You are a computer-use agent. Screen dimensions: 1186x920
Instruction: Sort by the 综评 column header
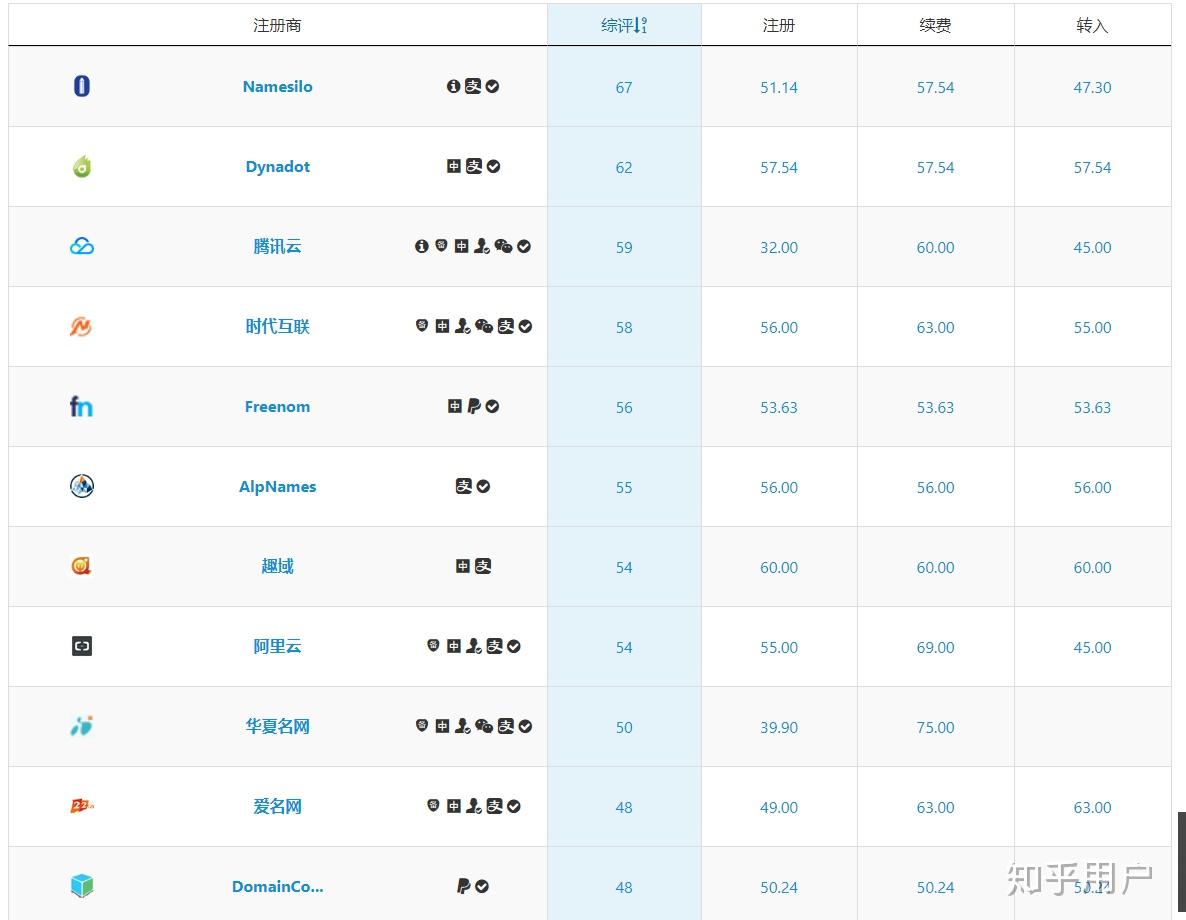click(624, 25)
